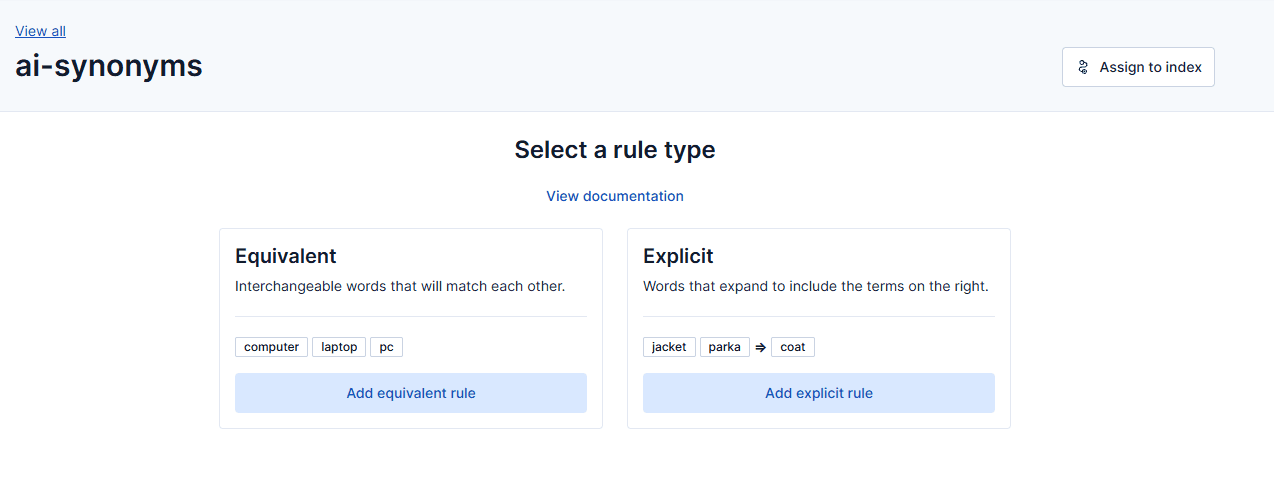The image size is (1274, 477).
Task: Click the divider line in the Explicit card
Action: [818, 317]
